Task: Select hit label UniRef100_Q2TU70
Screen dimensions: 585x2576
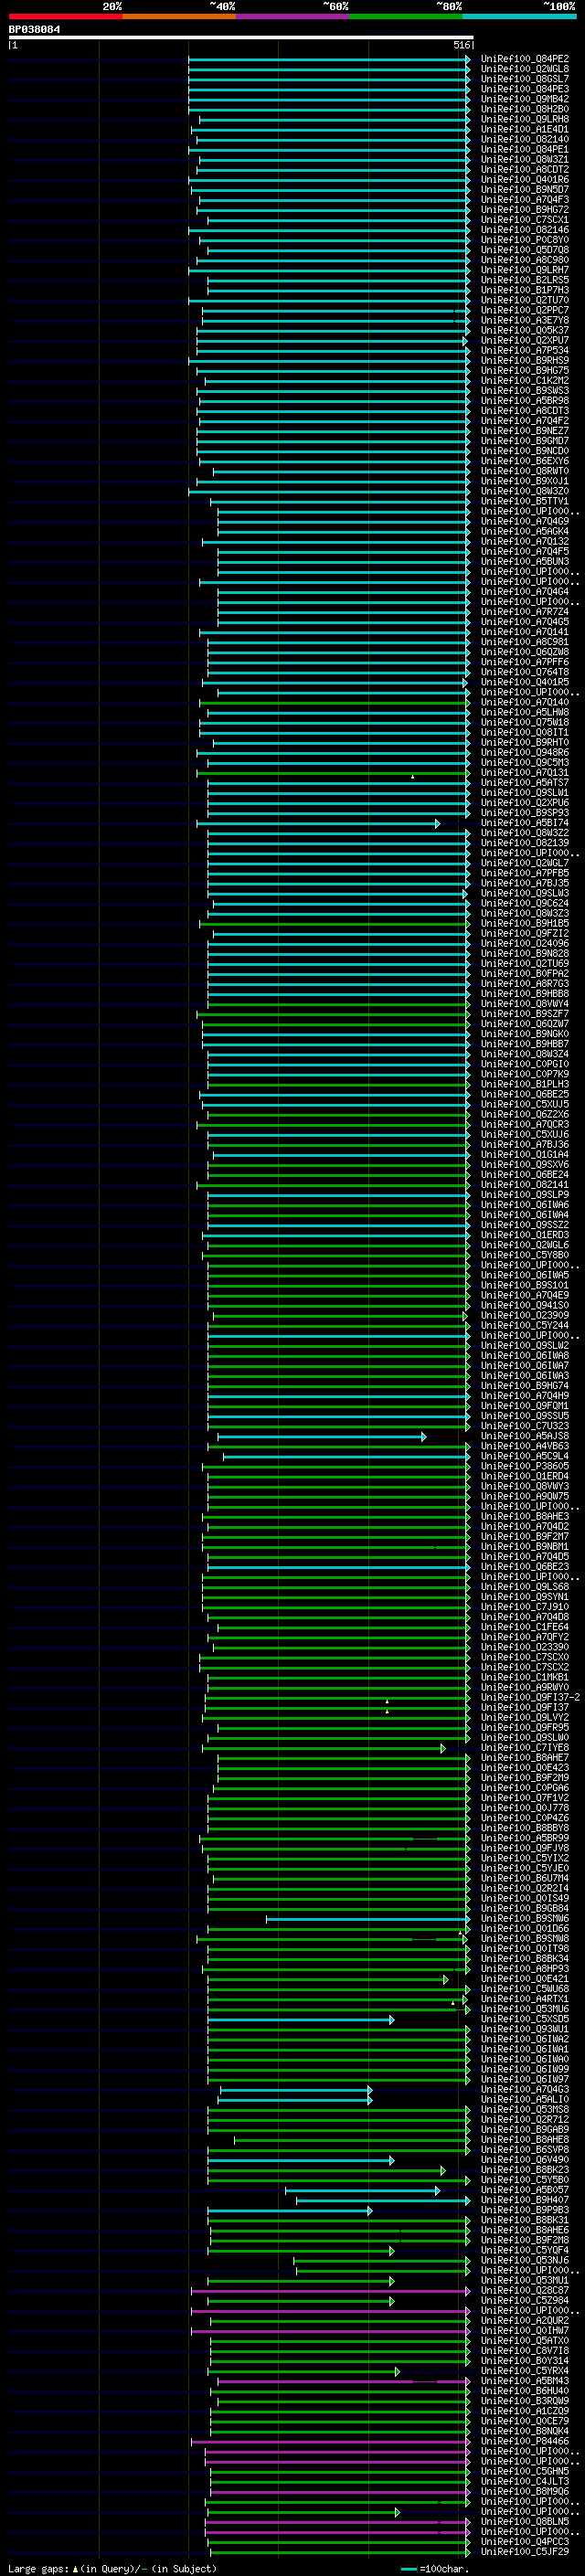Action: click(525, 300)
